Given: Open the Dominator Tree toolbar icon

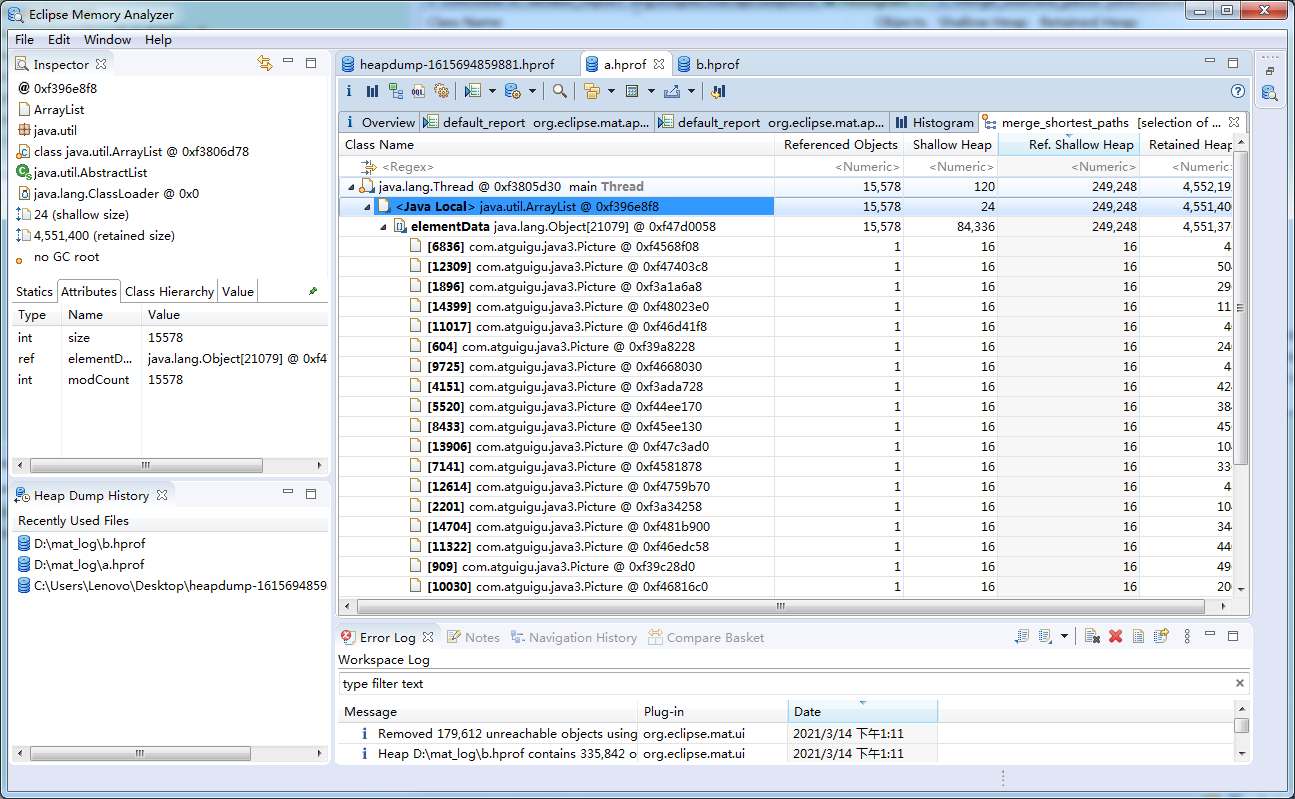Looking at the screenshot, I should [395, 91].
